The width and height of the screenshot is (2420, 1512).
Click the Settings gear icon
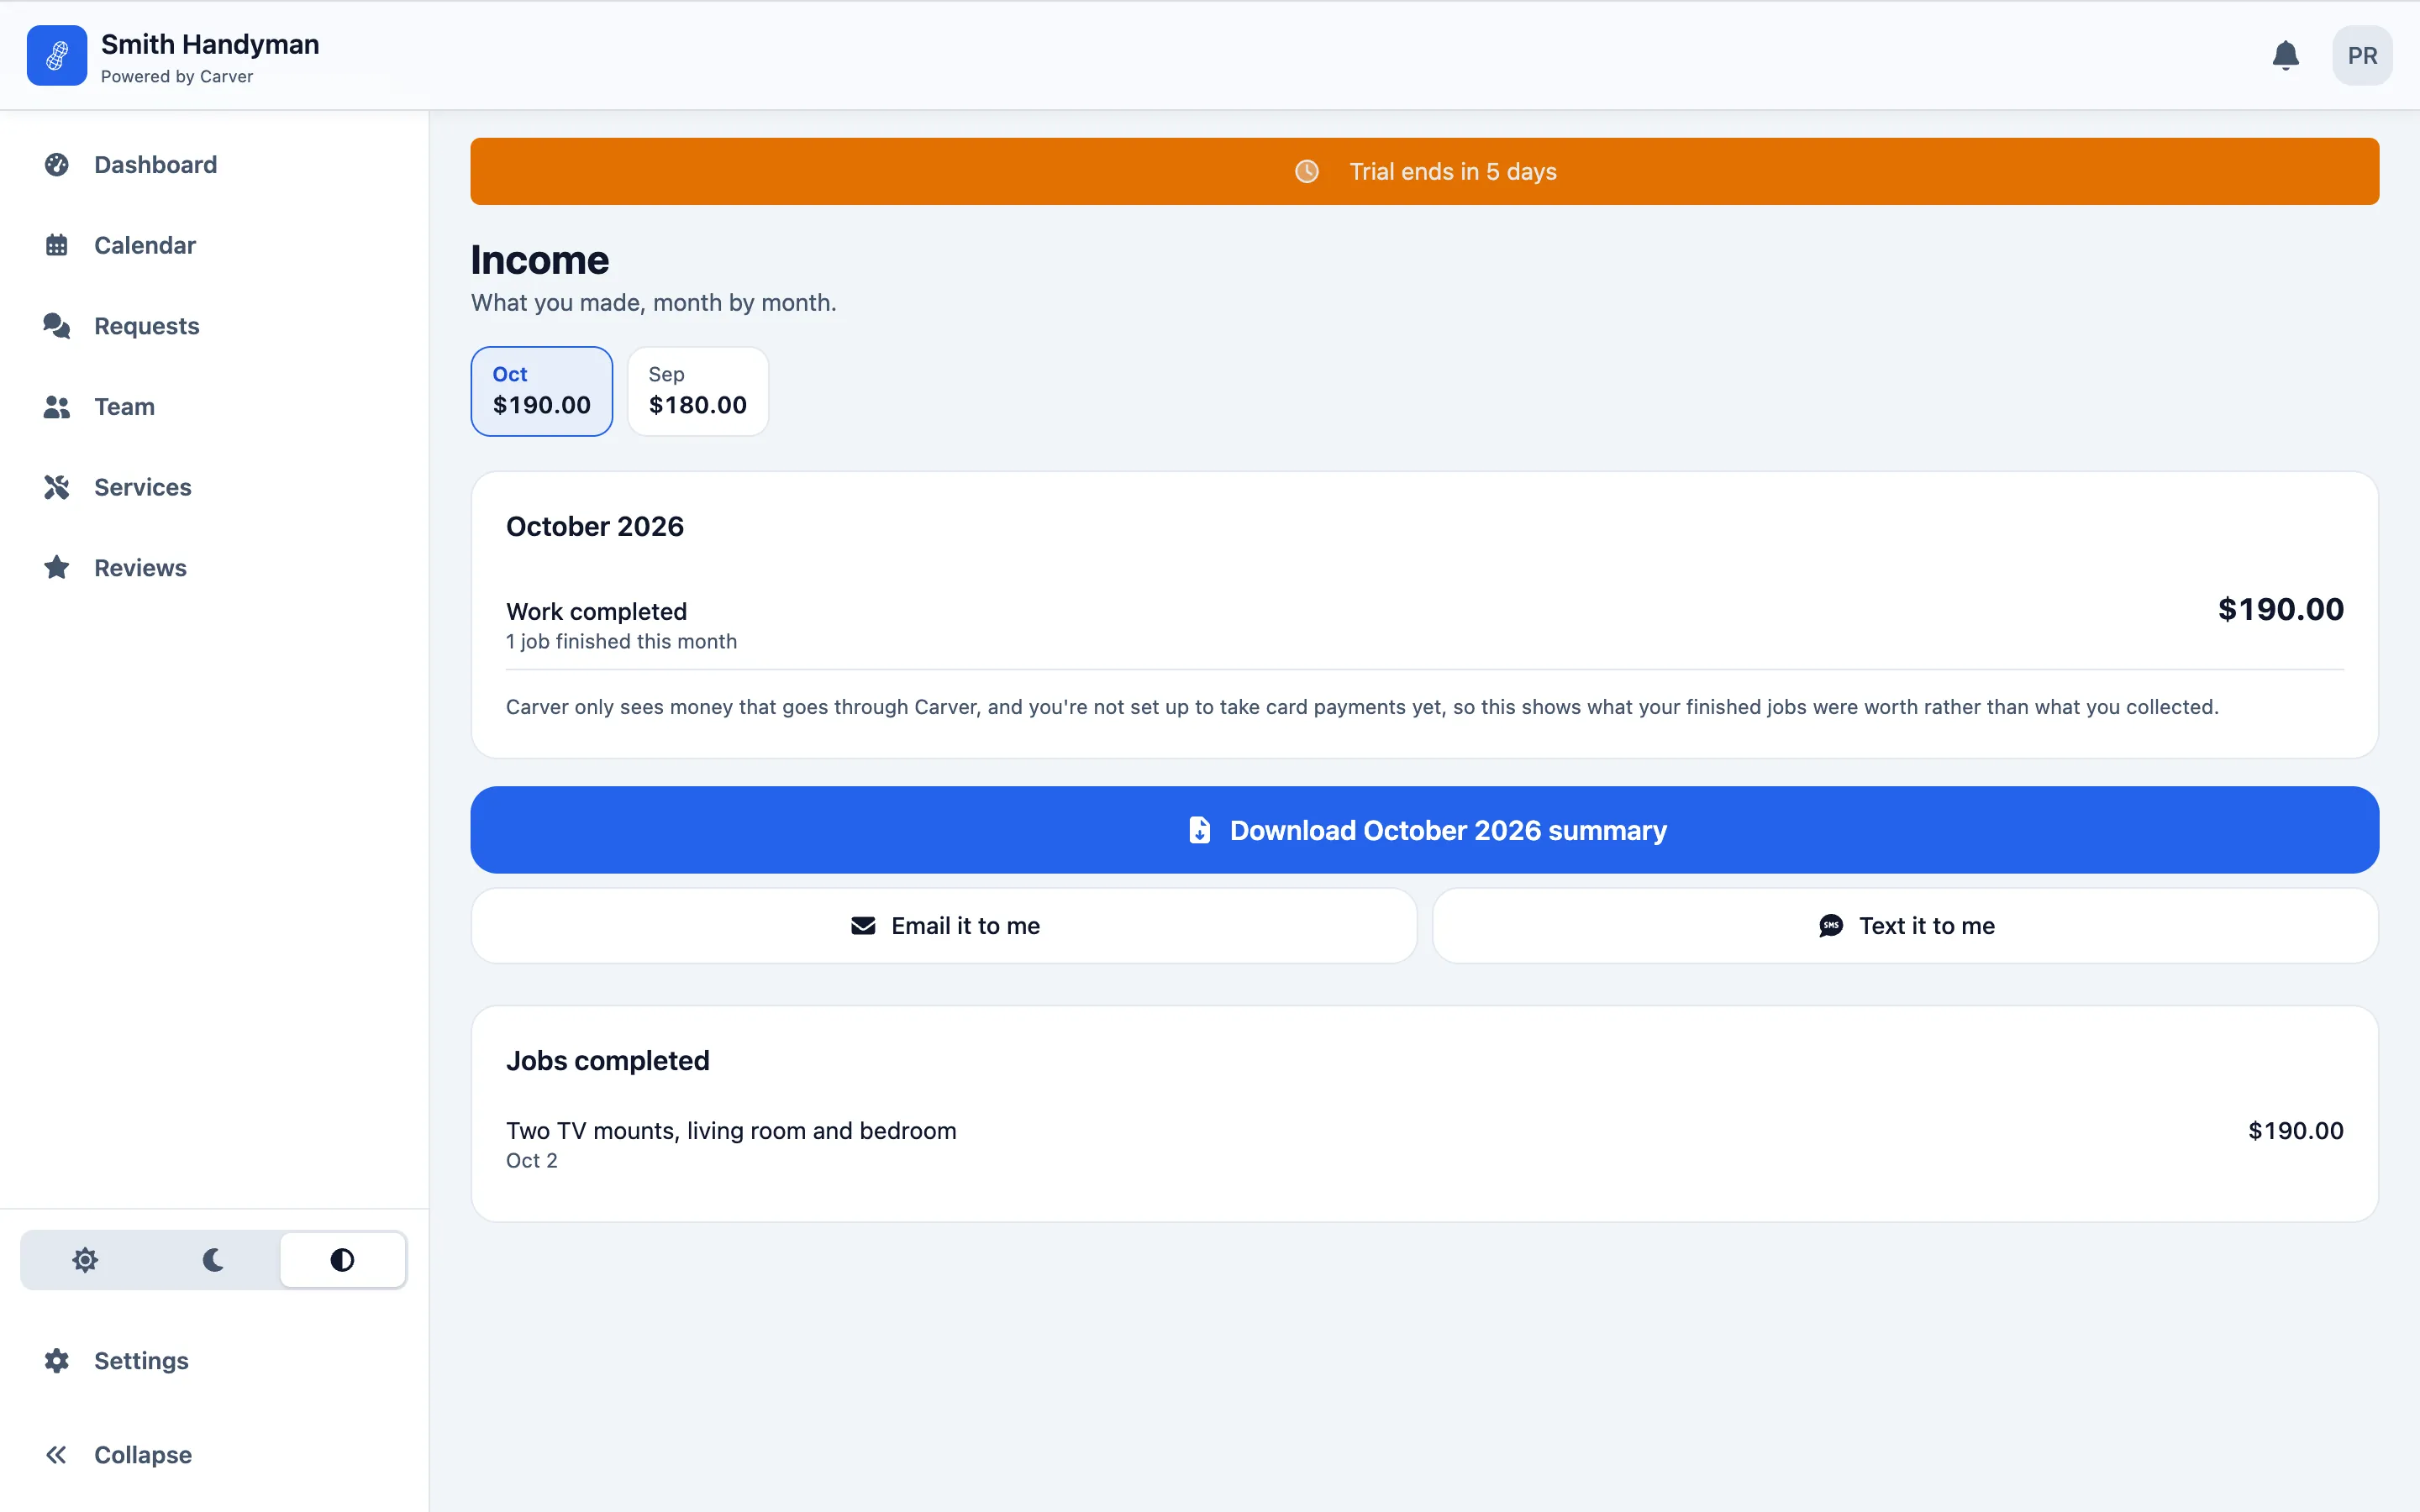57,1361
